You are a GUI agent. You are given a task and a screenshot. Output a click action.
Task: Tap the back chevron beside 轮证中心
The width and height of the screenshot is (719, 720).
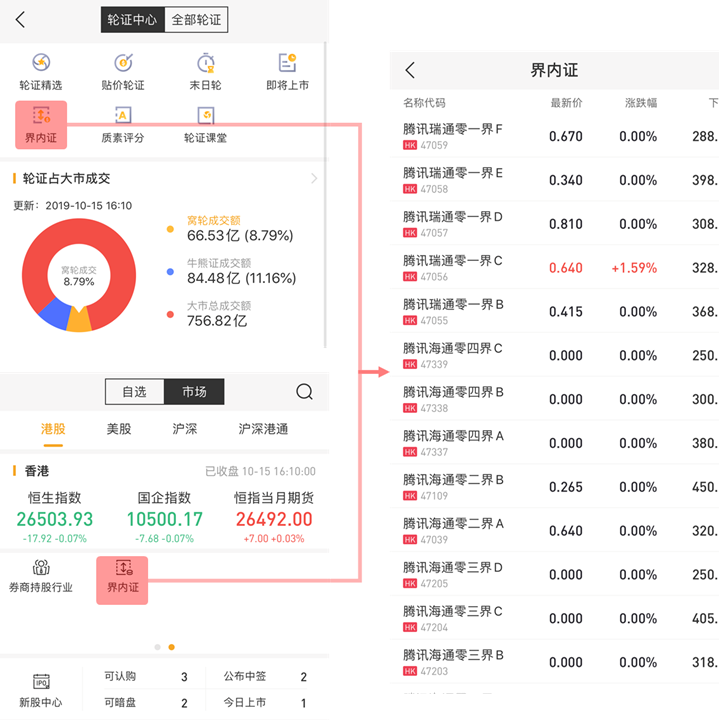tap(20, 20)
